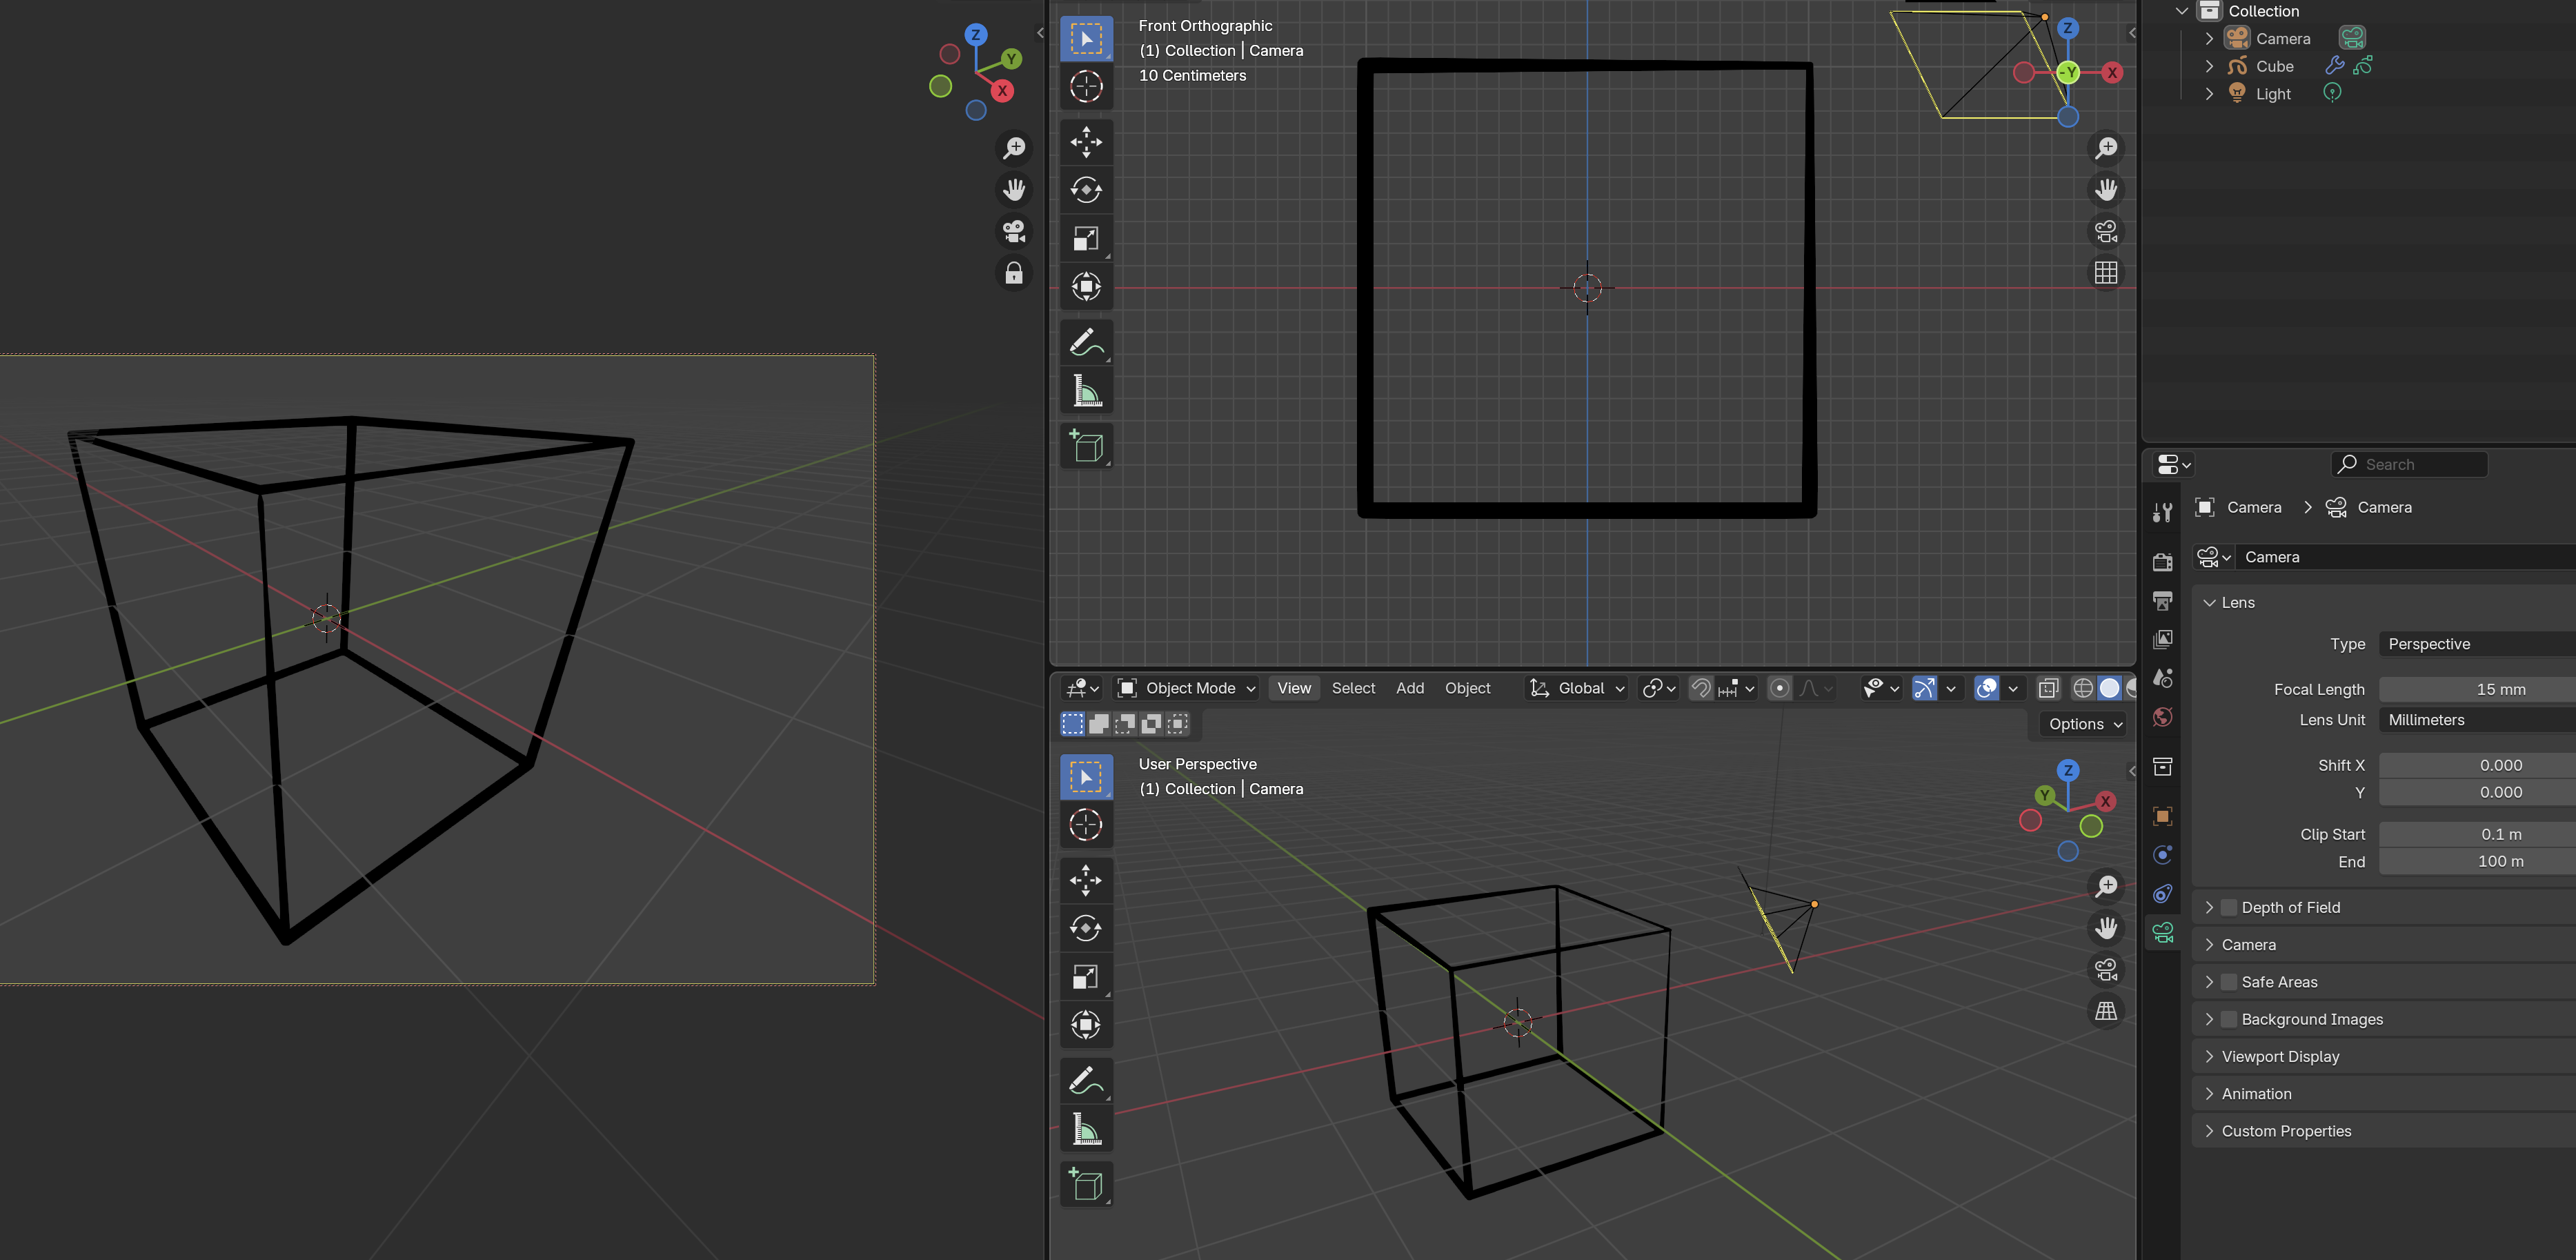Select the Rotate tool in User Perspective viewport
Image resolution: width=2576 pixels, height=1260 pixels.
[1086, 928]
